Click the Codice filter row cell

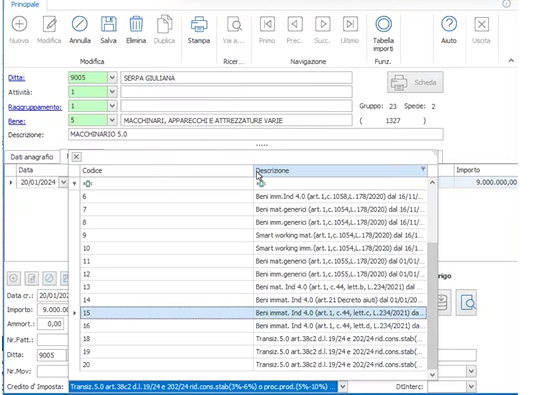point(167,183)
